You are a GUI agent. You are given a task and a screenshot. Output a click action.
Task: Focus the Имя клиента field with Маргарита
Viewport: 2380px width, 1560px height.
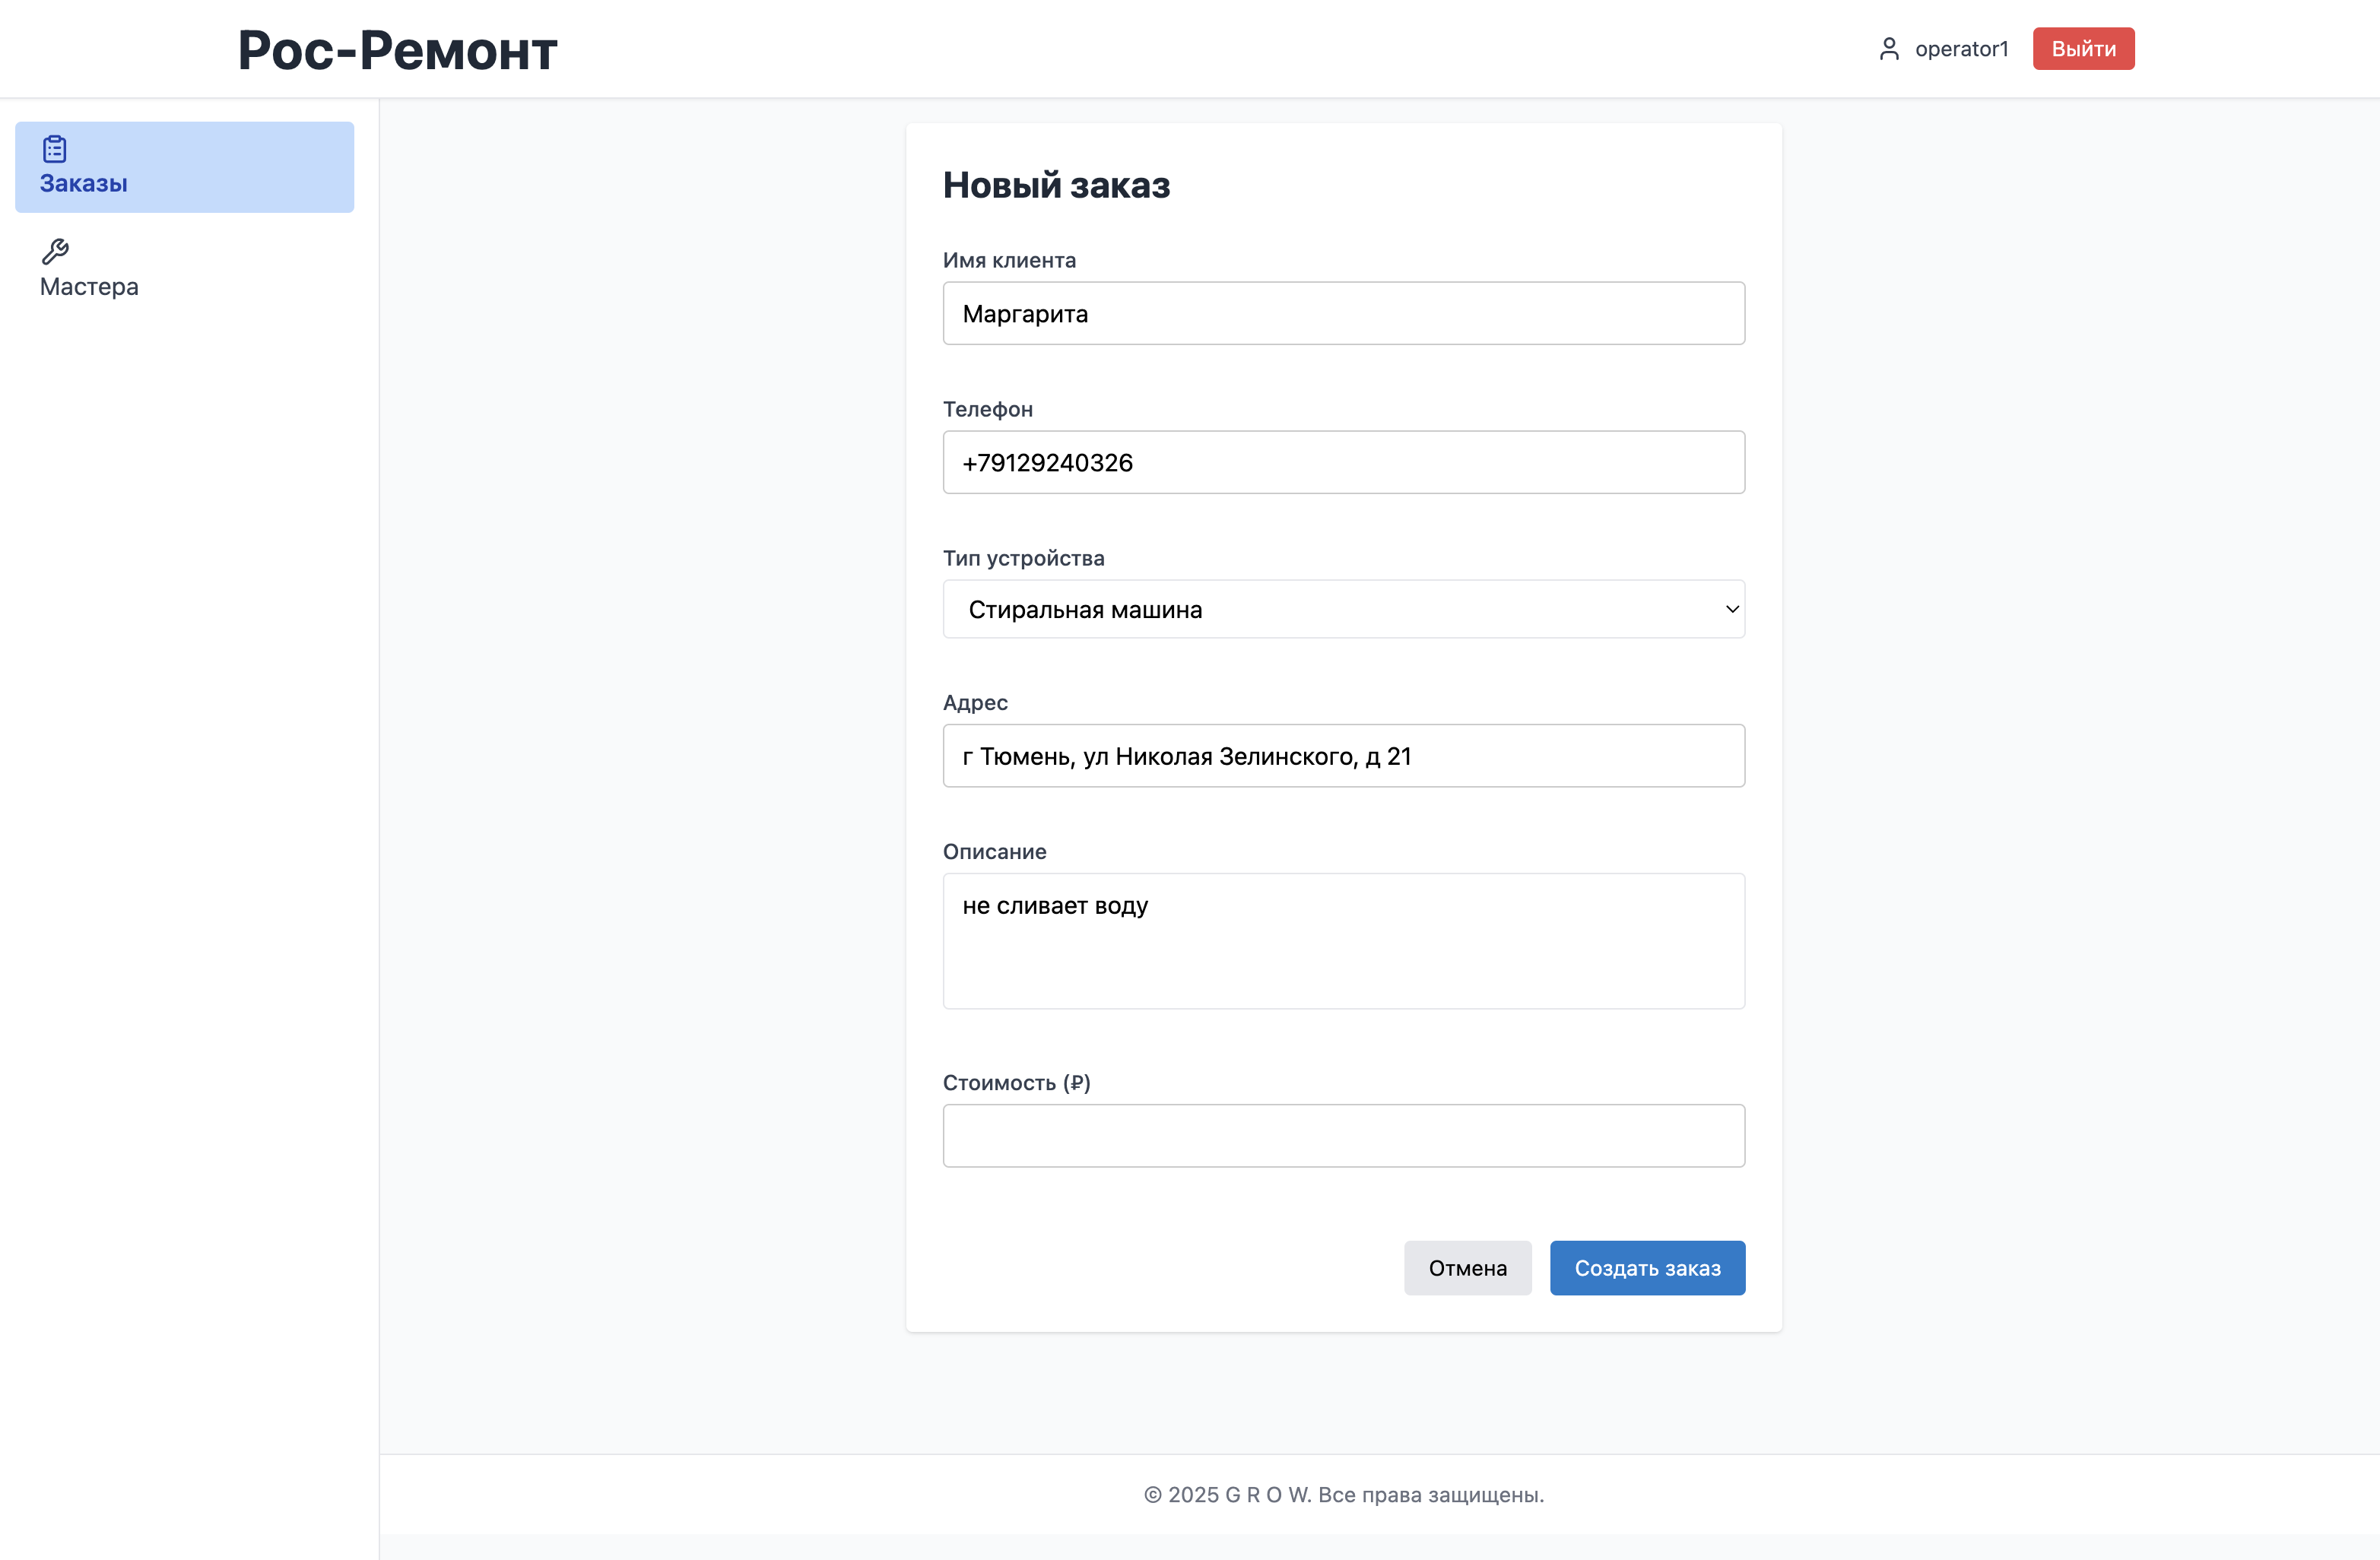pyautogui.click(x=1344, y=313)
